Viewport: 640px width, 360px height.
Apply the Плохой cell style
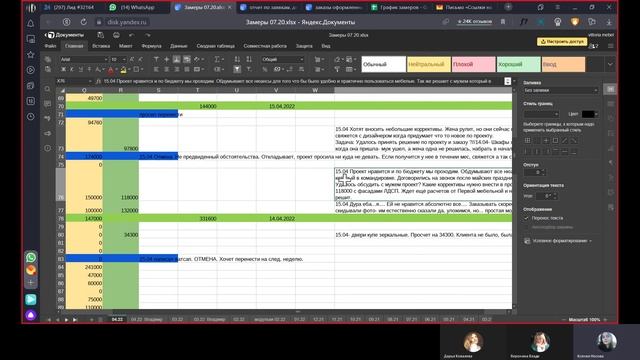pyautogui.click(x=473, y=64)
